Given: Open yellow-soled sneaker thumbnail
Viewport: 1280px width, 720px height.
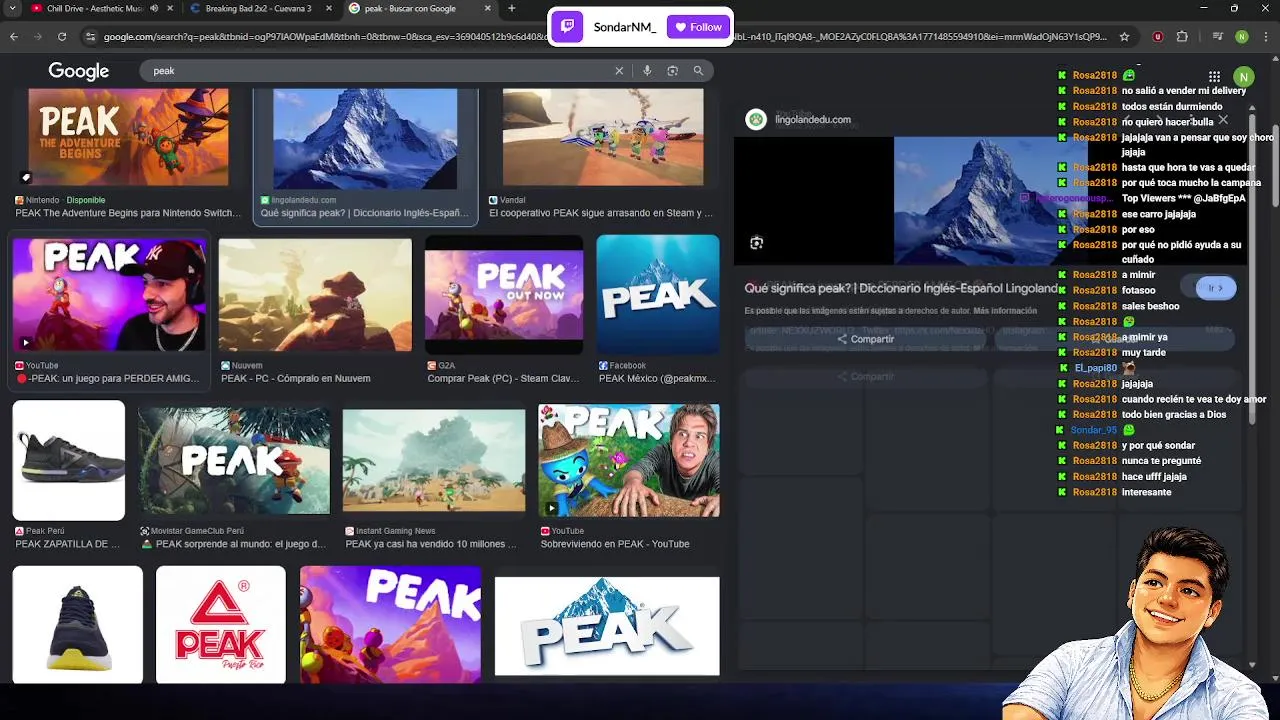Looking at the screenshot, I should pyautogui.click(x=78, y=625).
